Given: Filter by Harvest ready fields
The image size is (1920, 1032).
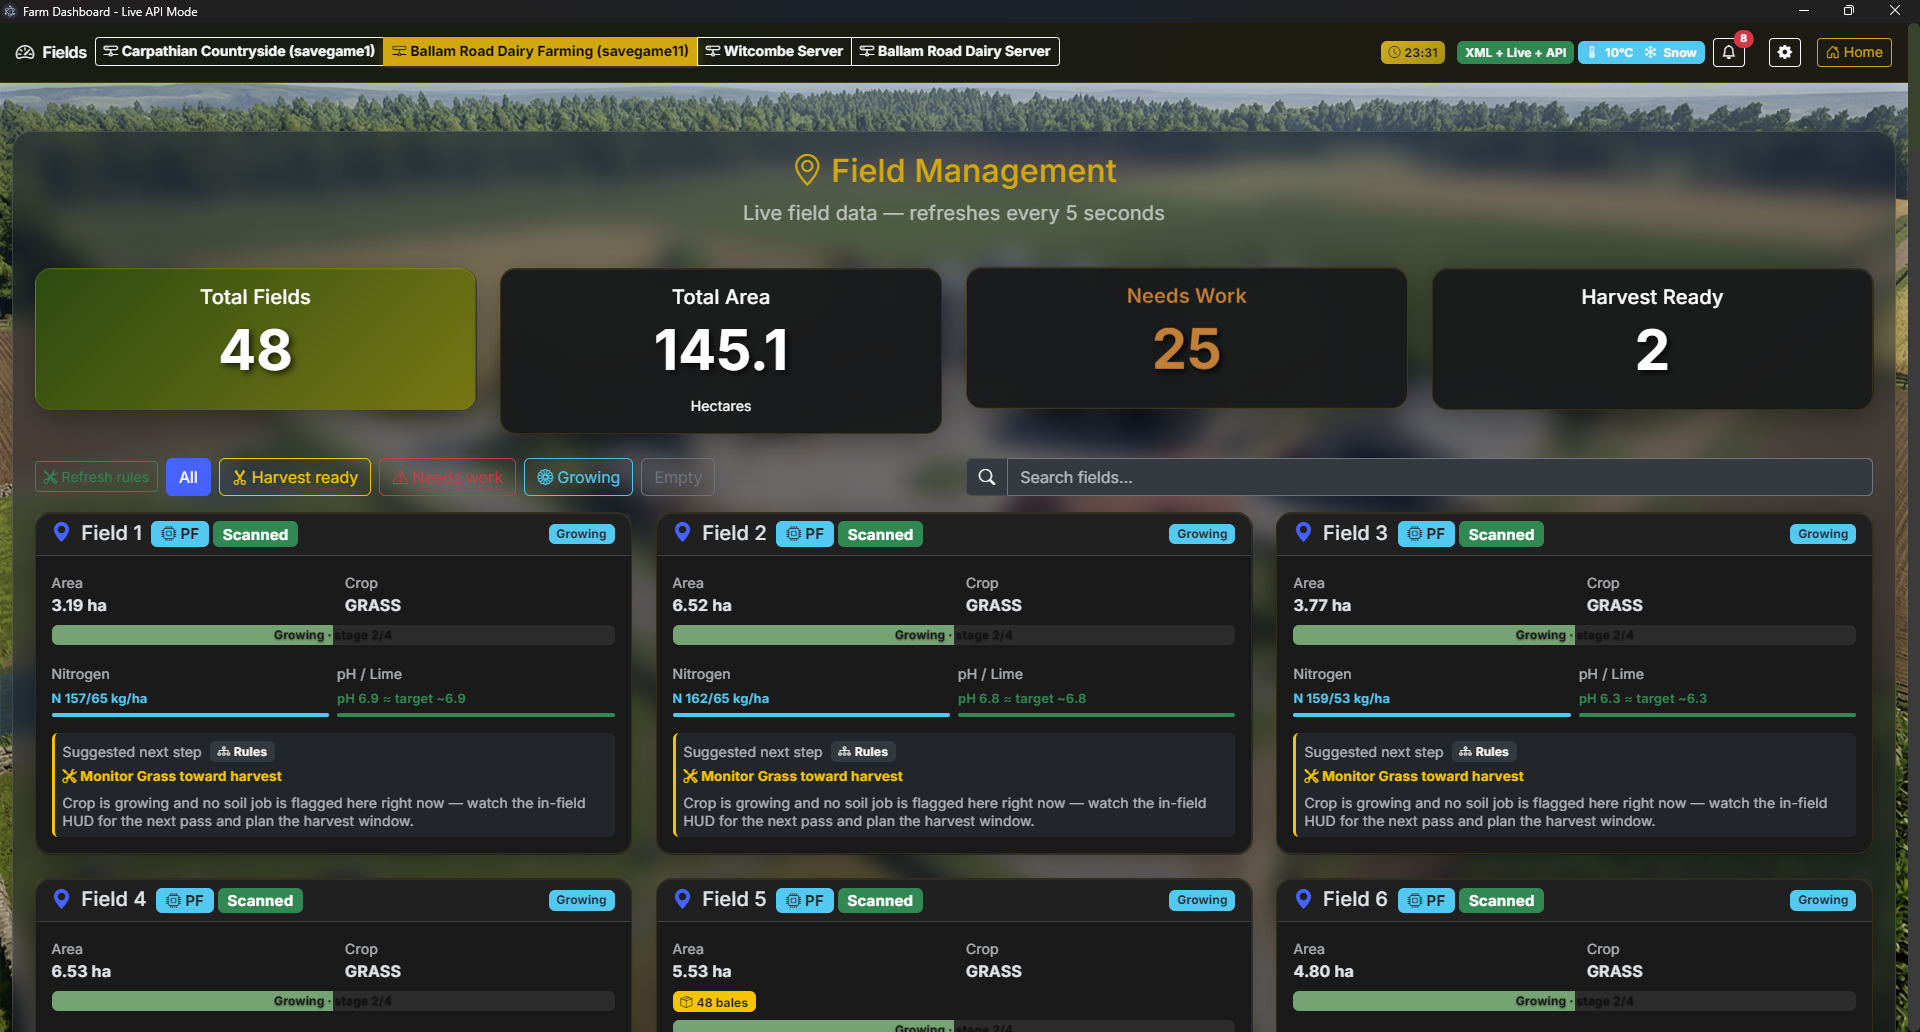Looking at the screenshot, I should point(295,477).
